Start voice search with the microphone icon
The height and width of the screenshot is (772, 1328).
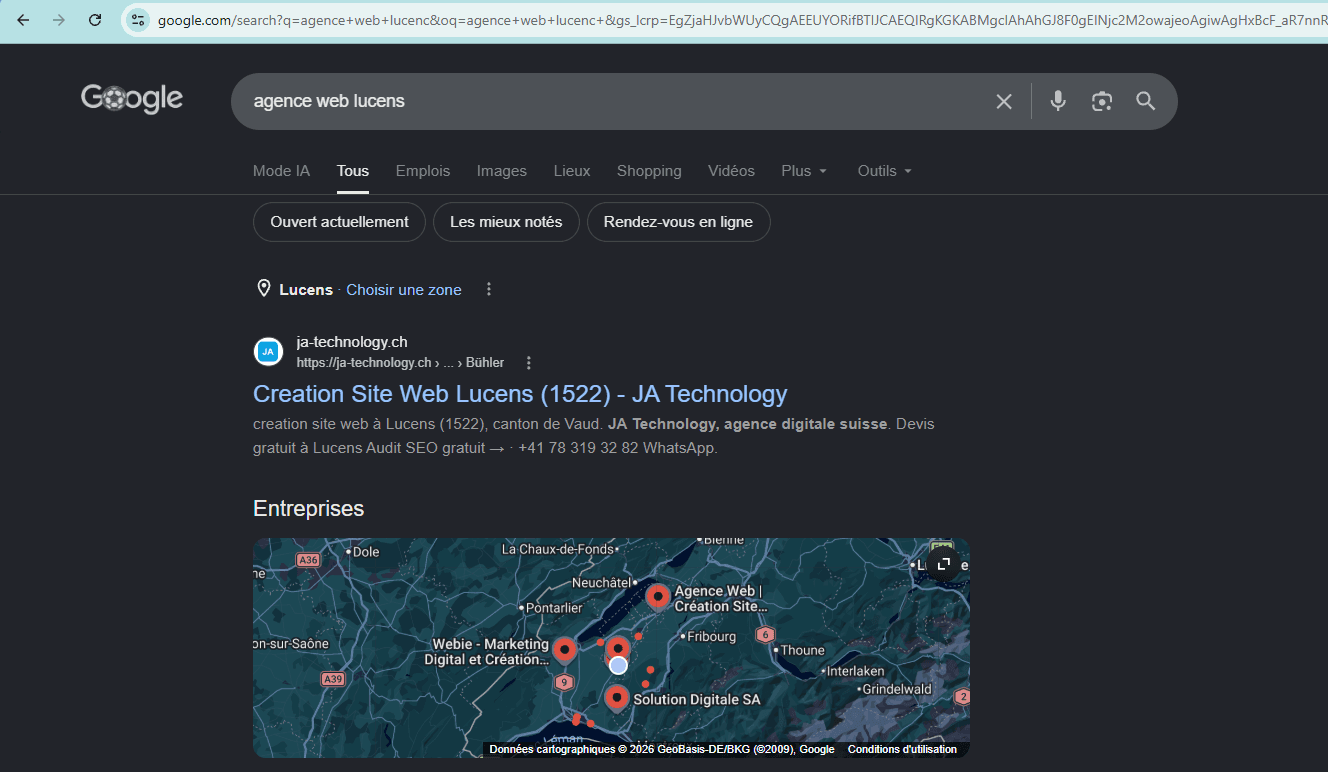(1058, 101)
